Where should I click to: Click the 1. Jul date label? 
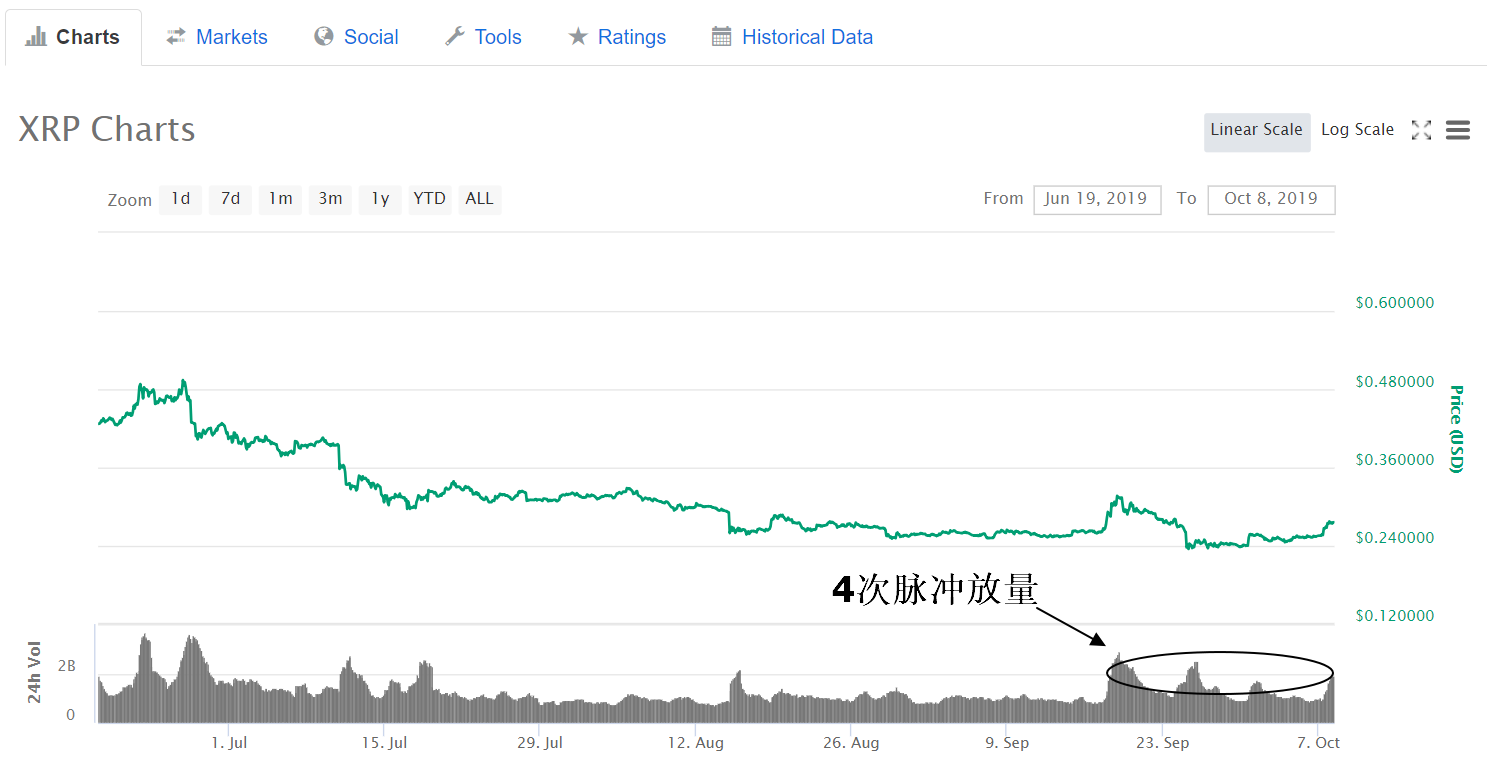point(229,743)
